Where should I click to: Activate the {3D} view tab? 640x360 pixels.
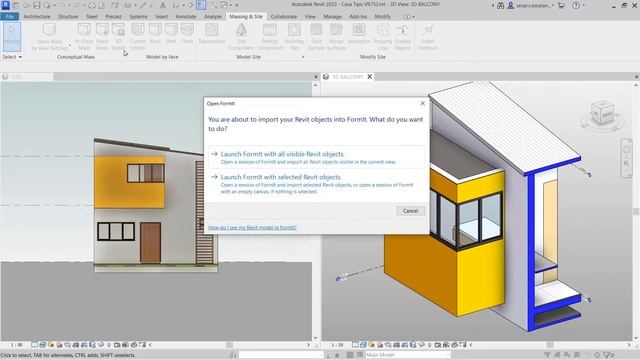[27, 77]
